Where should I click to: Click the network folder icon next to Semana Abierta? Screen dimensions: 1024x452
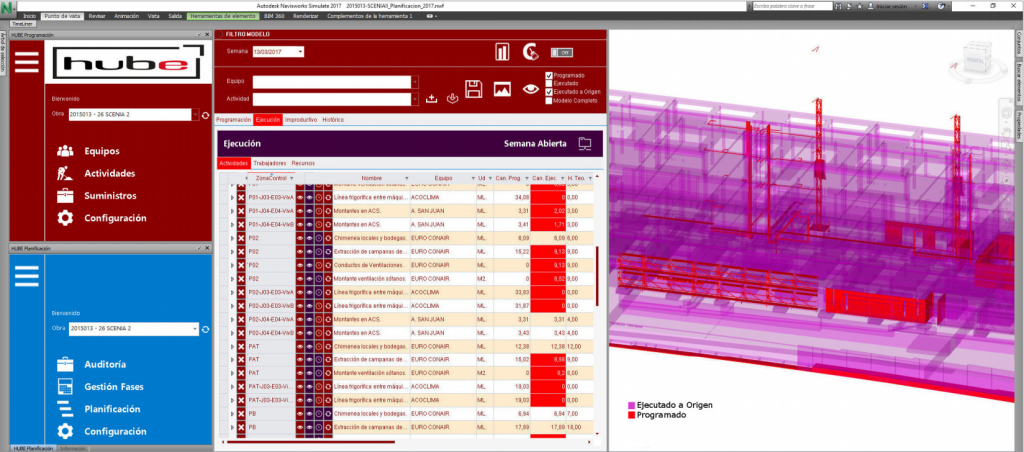pos(585,144)
